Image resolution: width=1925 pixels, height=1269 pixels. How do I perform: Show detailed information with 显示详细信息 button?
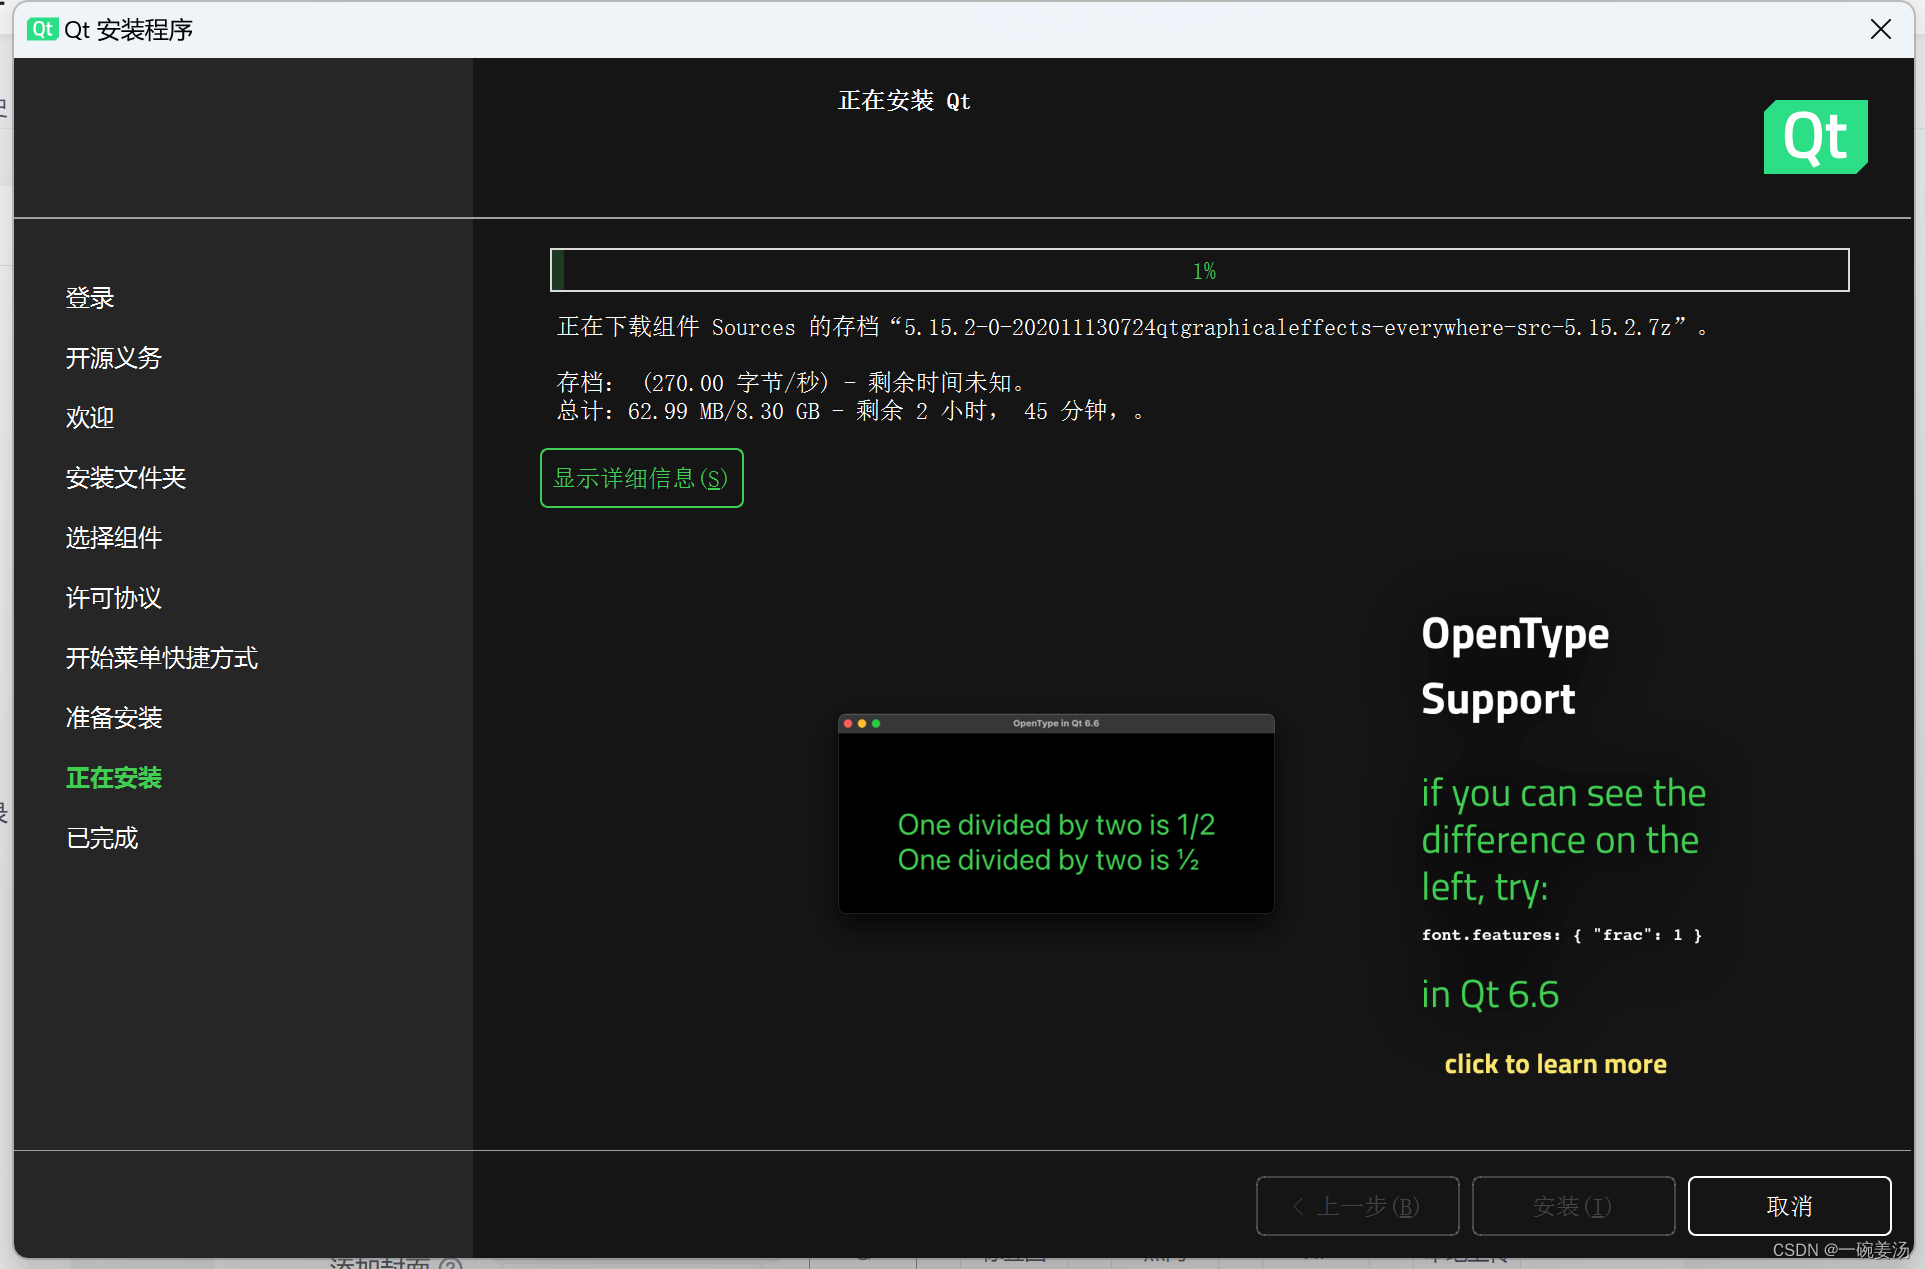(x=642, y=478)
